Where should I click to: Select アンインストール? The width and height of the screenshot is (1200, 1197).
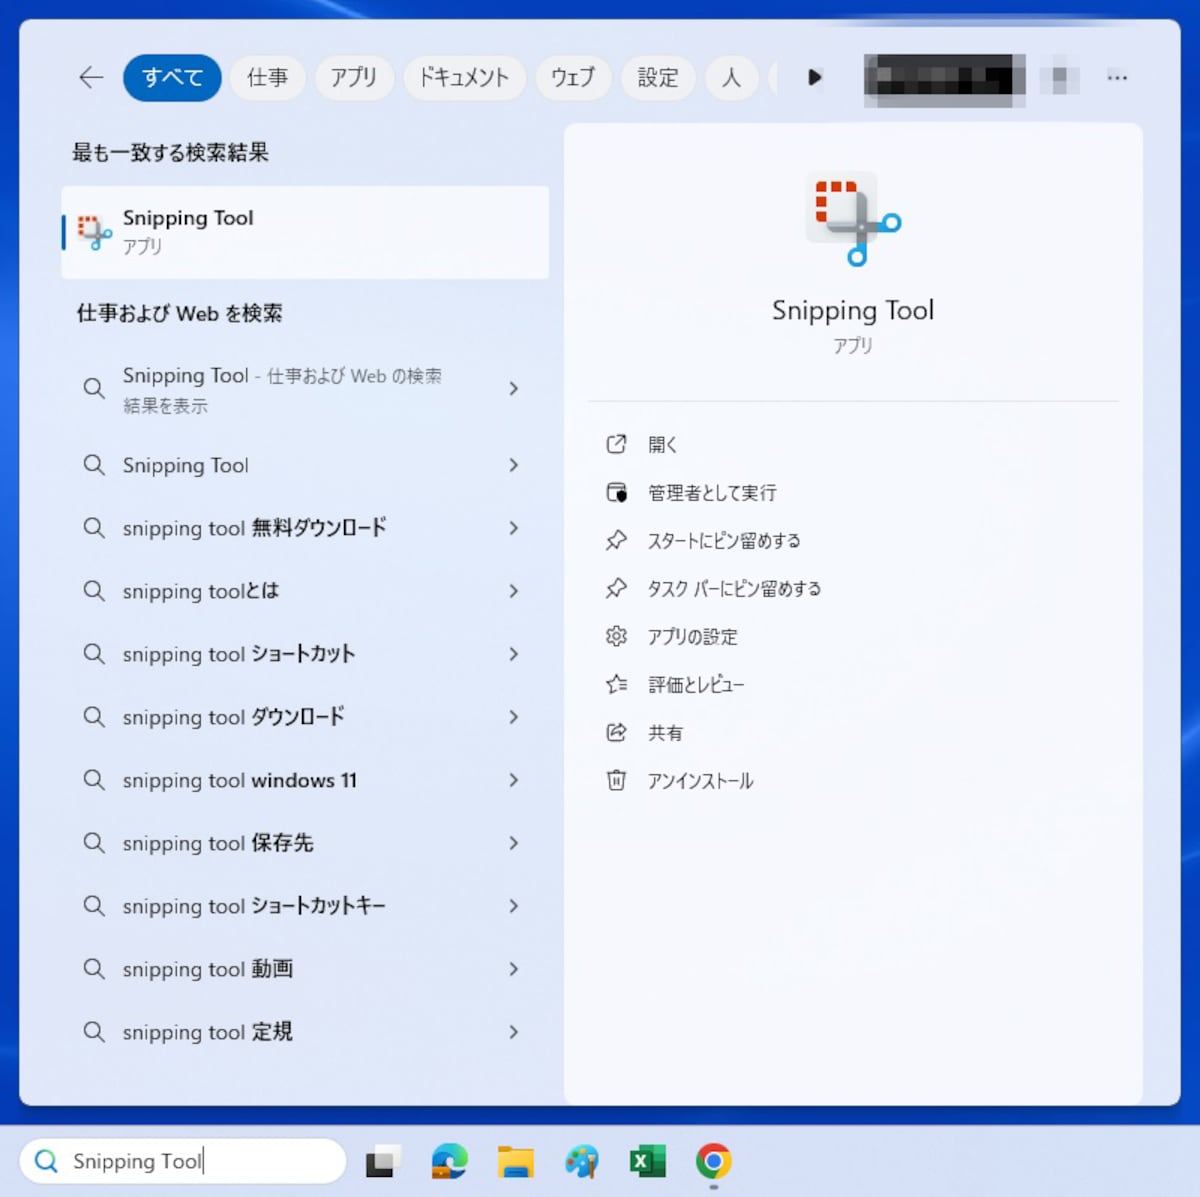[x=700, y=781]
